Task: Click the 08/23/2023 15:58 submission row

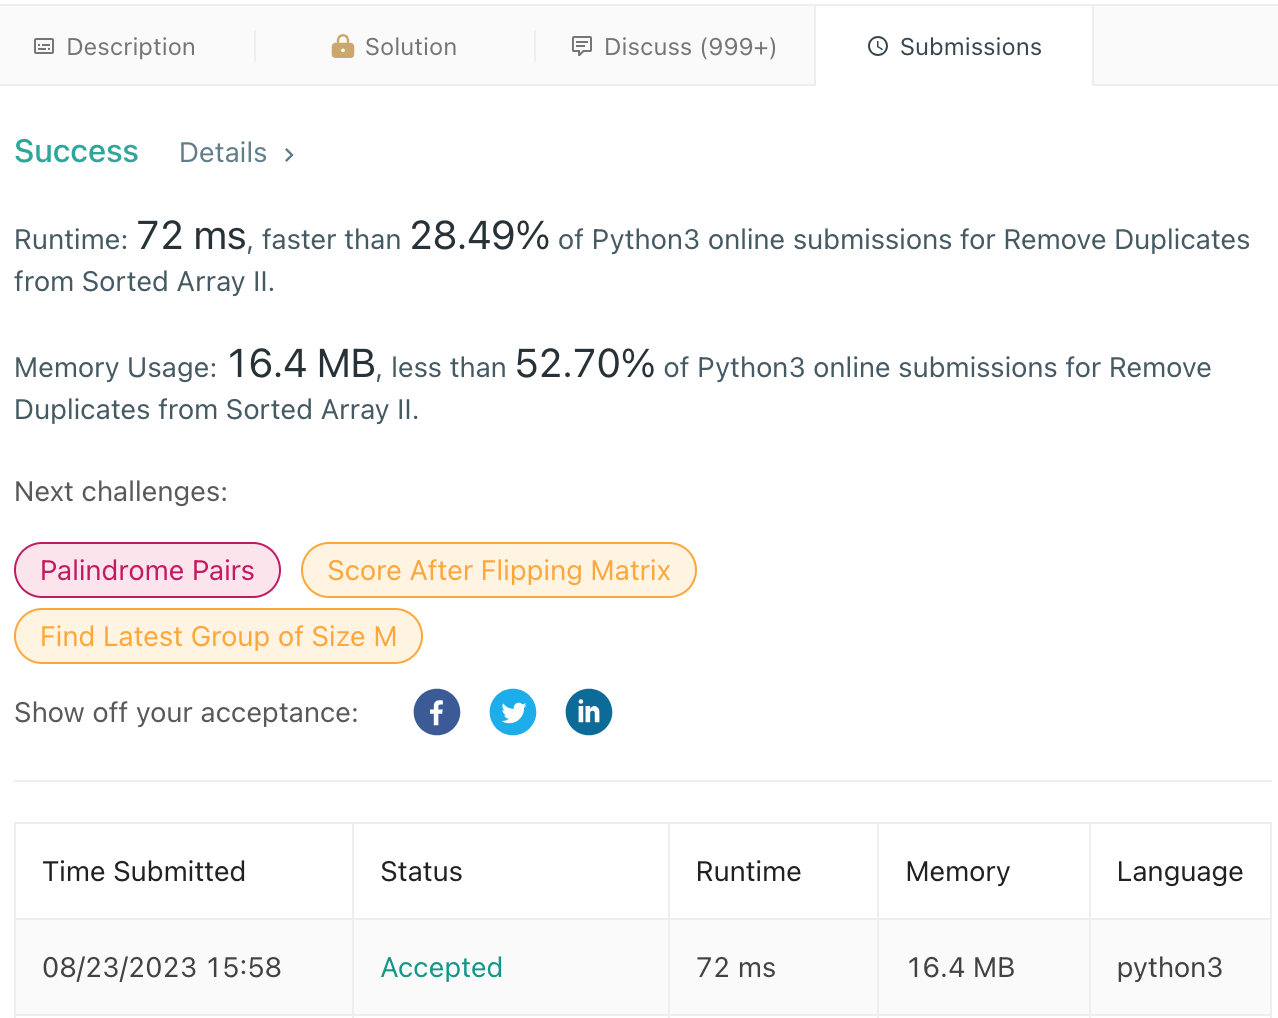Action: pos(162,967)
